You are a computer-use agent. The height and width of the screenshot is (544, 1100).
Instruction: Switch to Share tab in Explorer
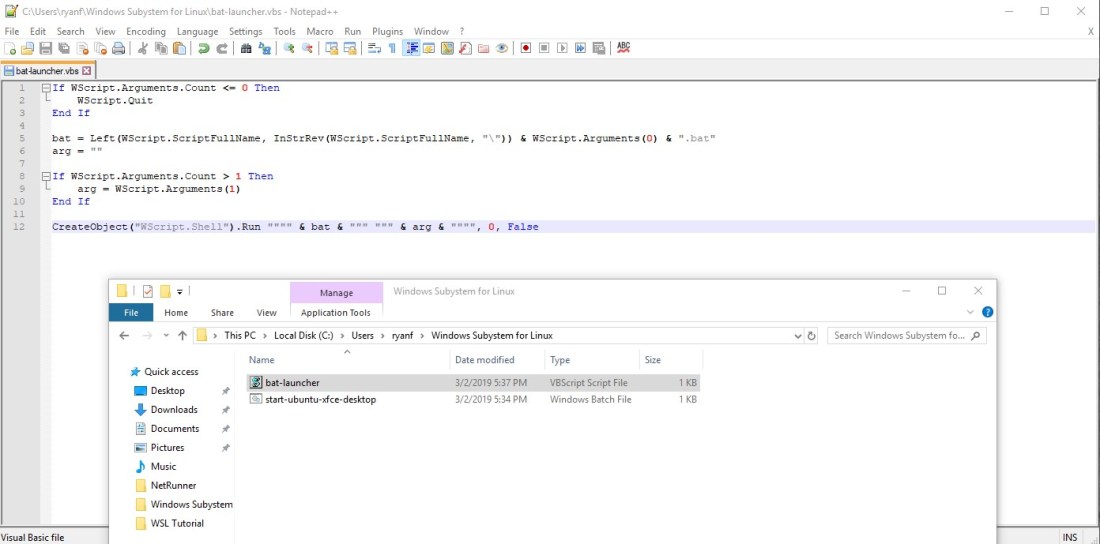[222, 313]
